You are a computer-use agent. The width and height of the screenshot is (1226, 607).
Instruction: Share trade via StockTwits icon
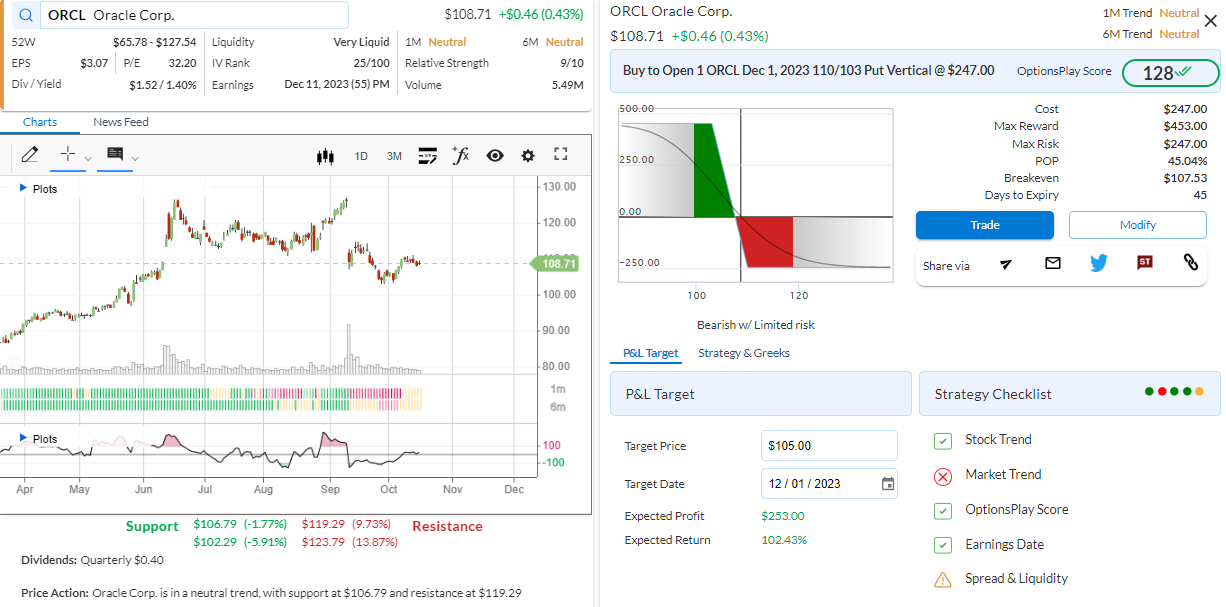pyautogui.click(x=1145, y=263)
